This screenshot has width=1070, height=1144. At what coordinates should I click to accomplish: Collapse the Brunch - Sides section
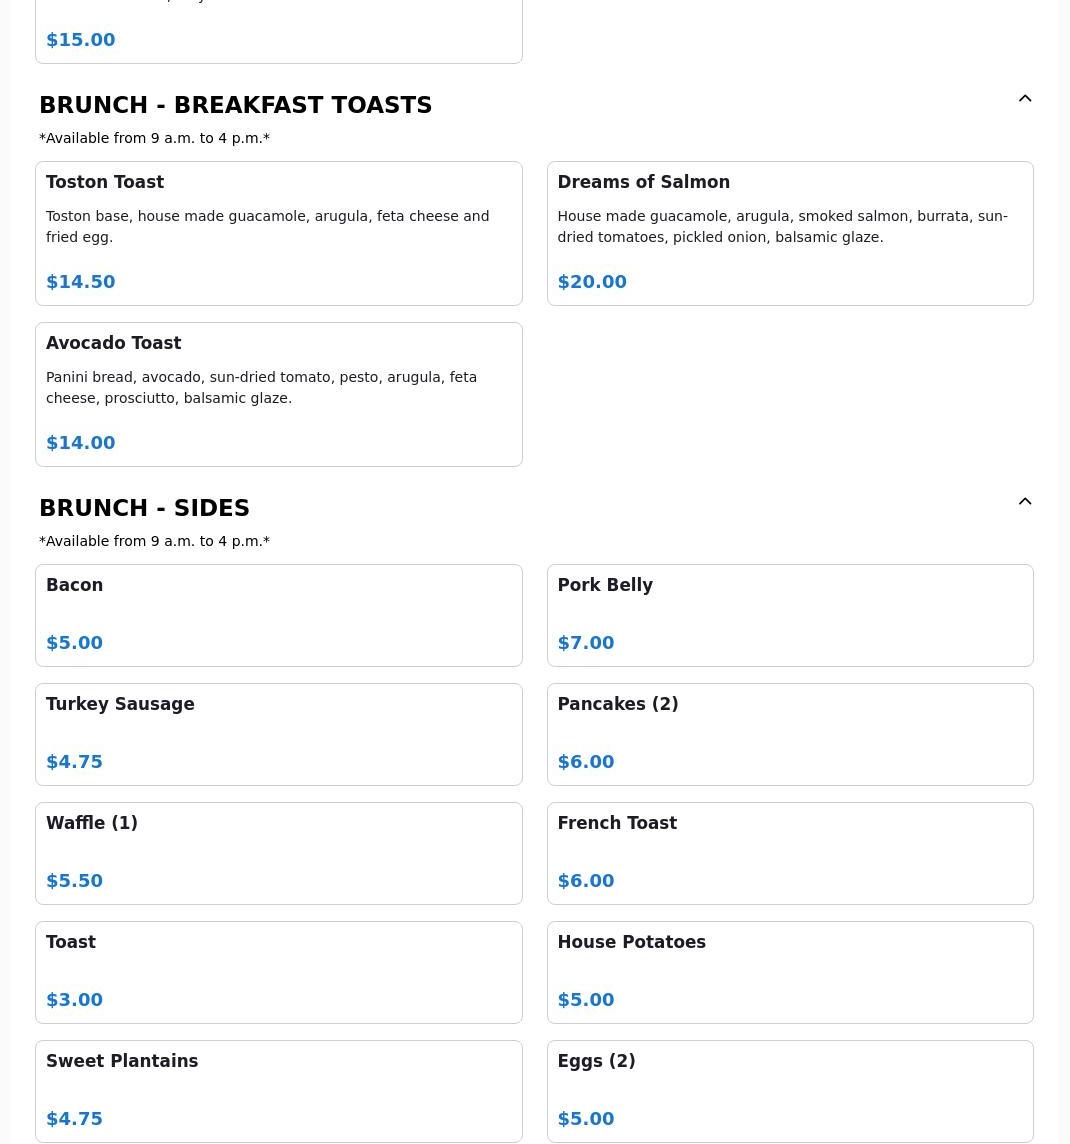(x=1025, y=502)
